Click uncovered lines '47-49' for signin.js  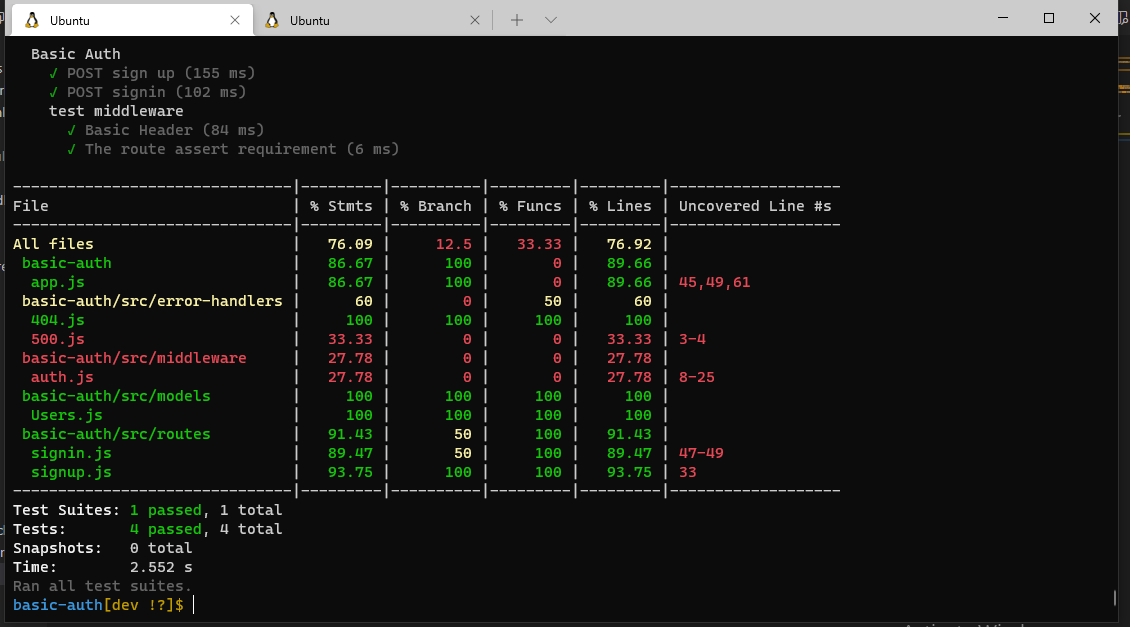click(701, 453)
